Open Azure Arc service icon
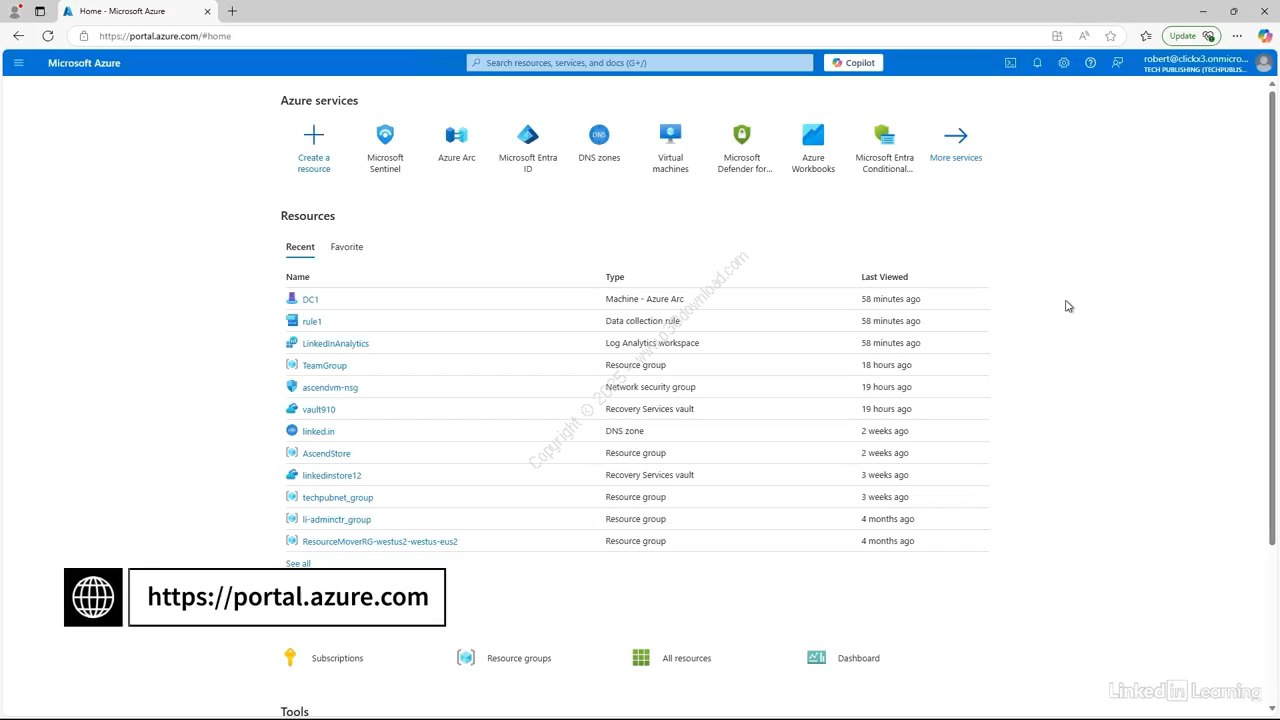 pos(456,135)
